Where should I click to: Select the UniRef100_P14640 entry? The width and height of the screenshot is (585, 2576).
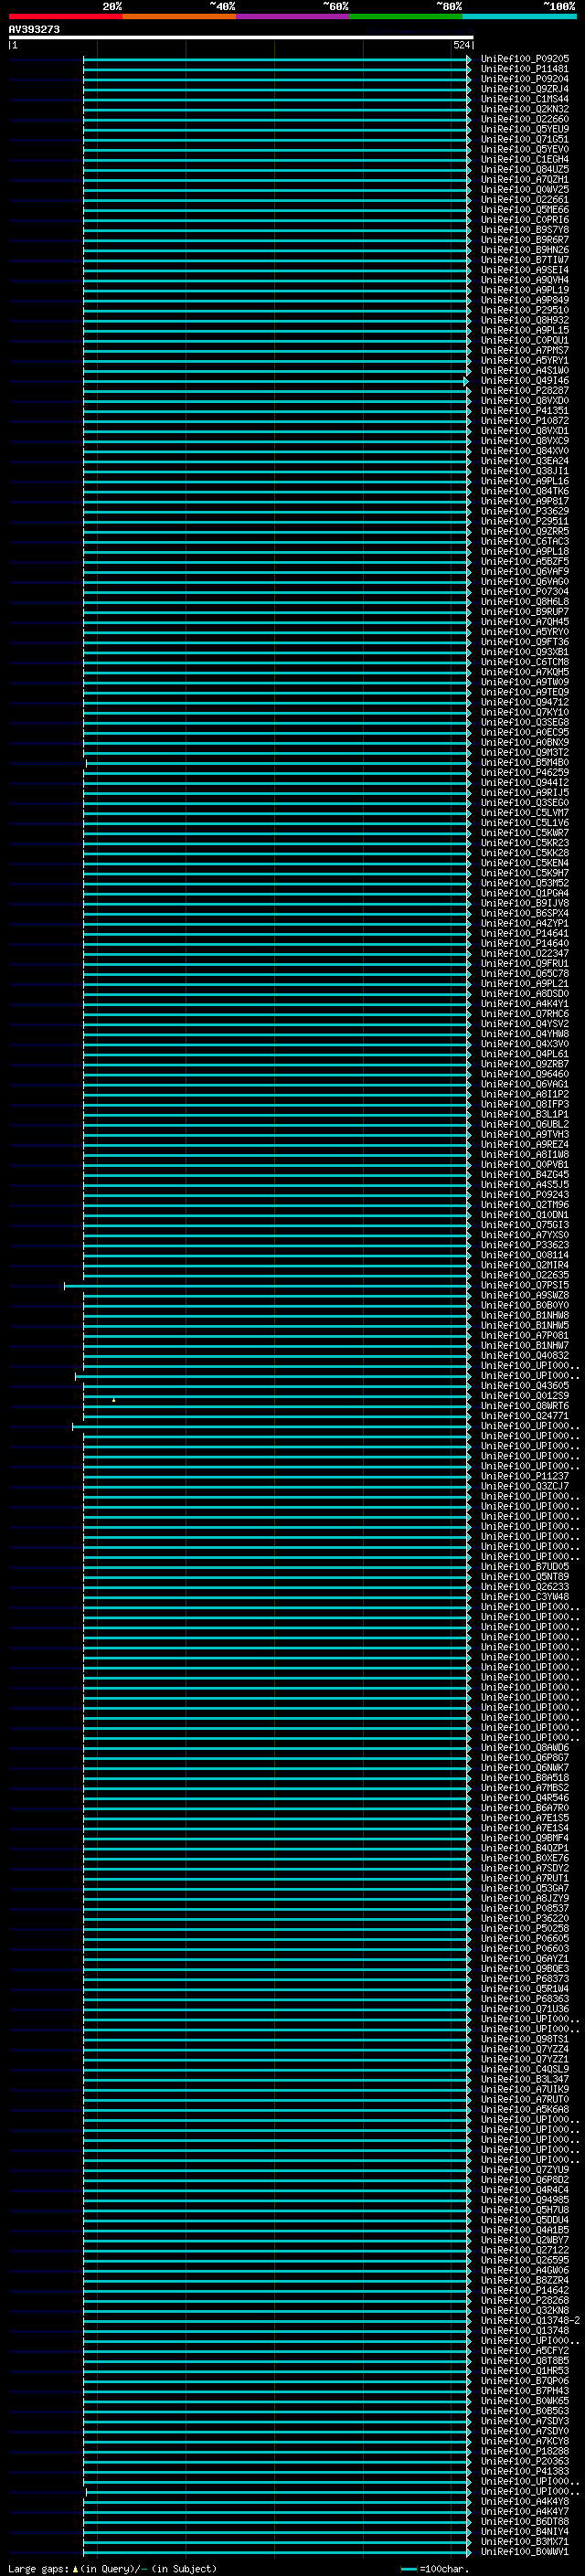coord(525,944)
